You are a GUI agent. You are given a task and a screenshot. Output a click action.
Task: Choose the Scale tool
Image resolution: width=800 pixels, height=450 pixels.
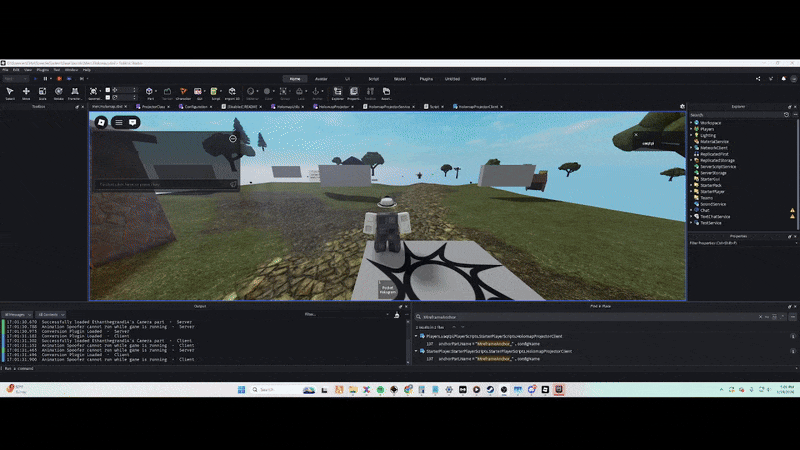42,92
